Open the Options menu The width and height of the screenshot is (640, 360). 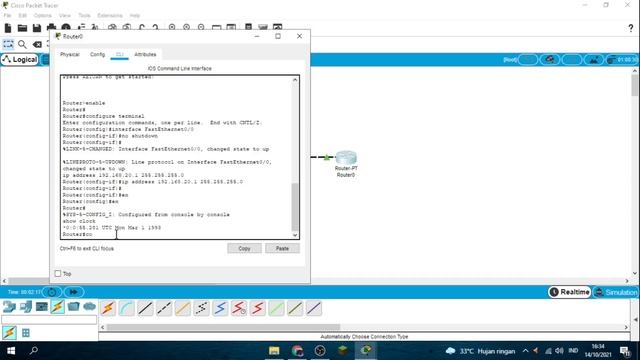coord(42,16)
